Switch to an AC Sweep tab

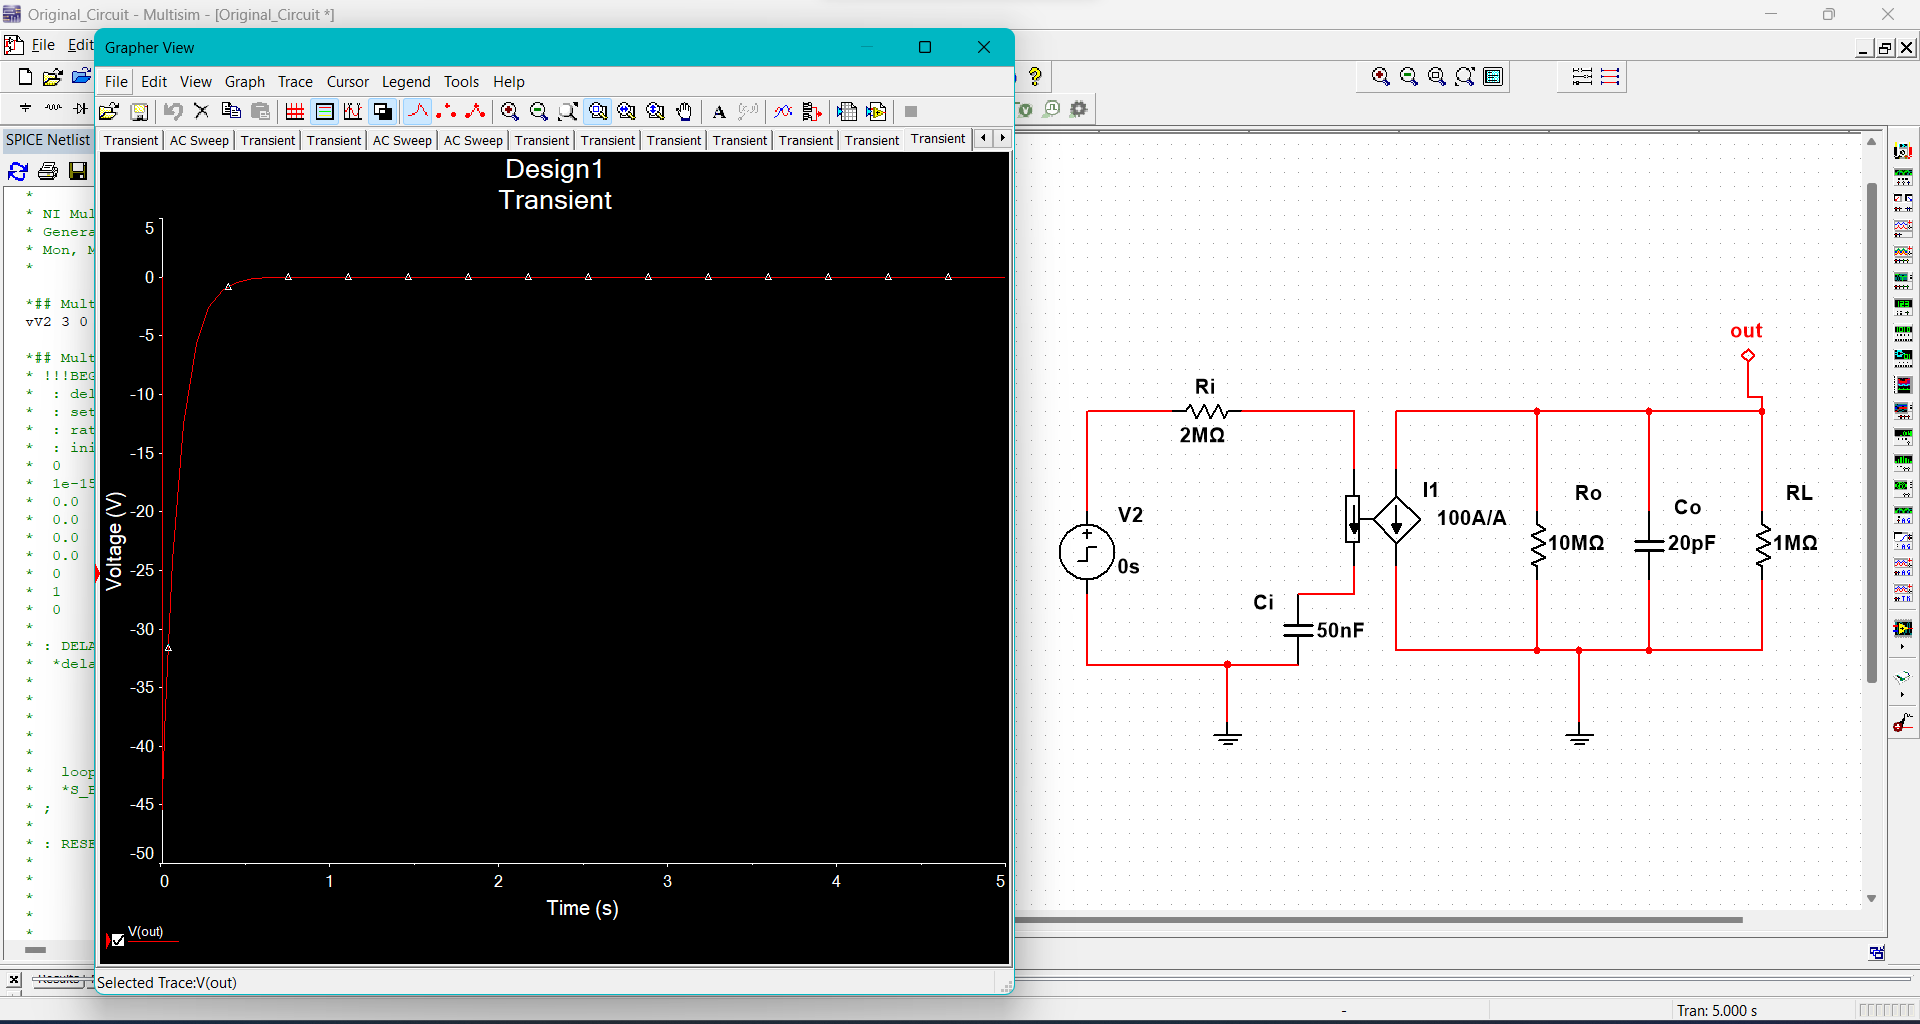198,140
